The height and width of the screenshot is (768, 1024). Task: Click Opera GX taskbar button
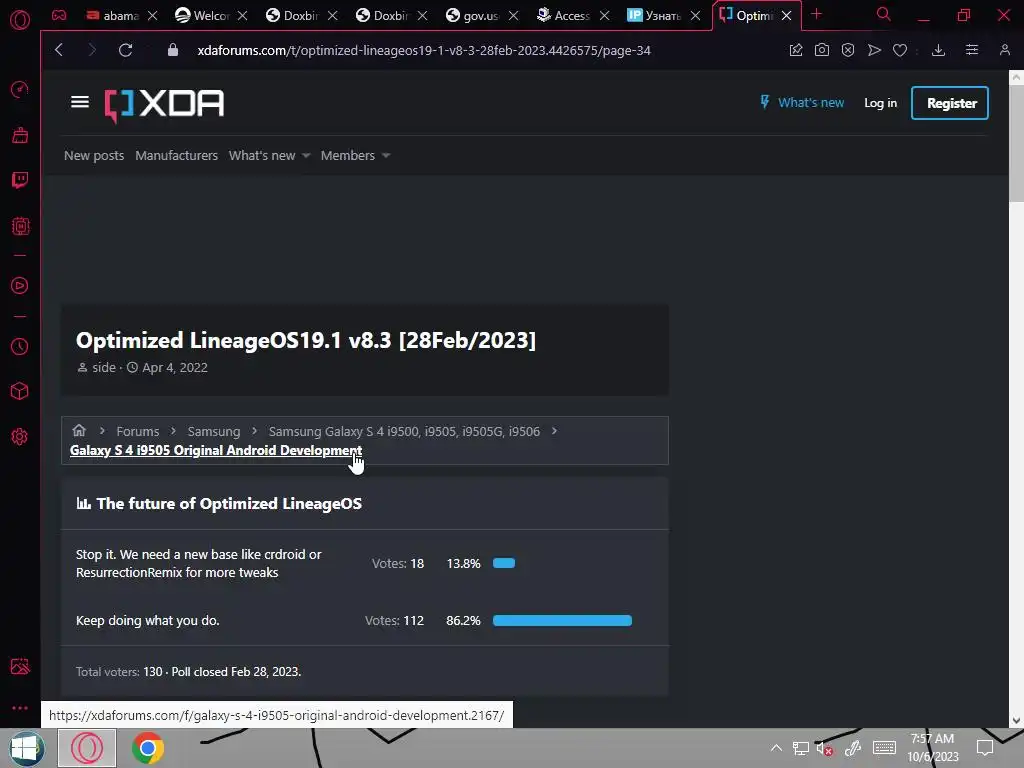point(87,748)
